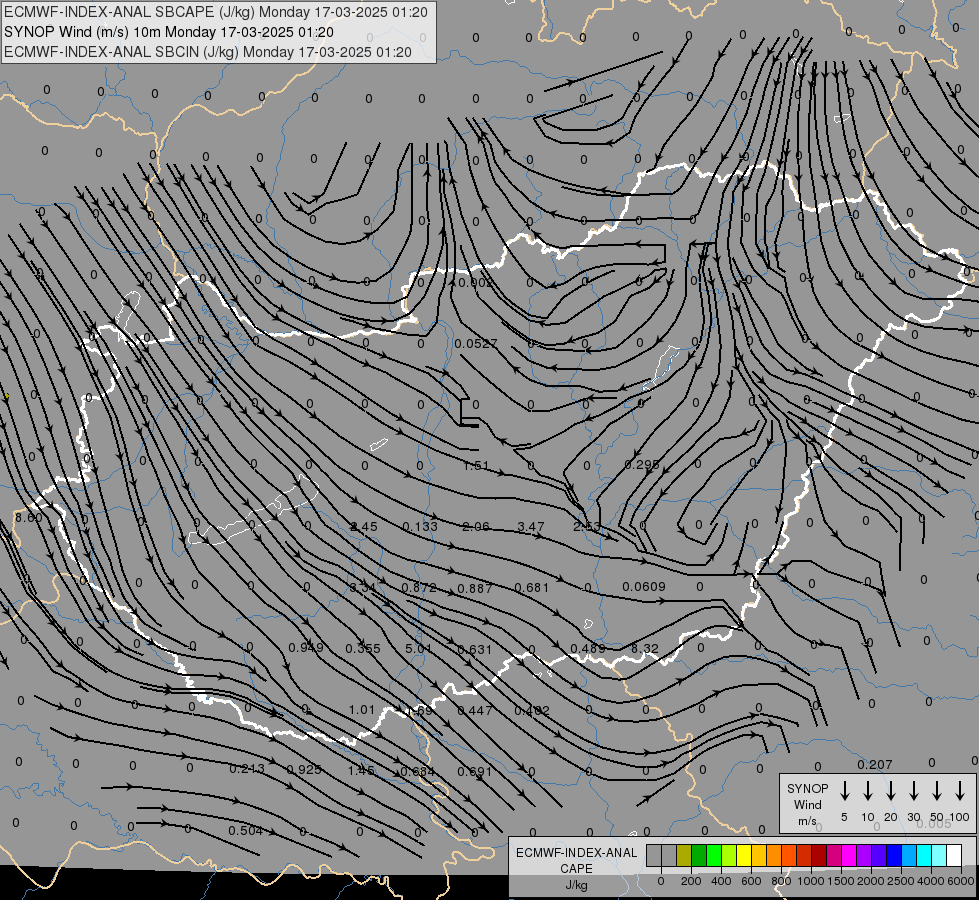The width and height of the screenshot is (979, 900).
Task: Select the 6000 tick on CAPE scale
Action: [x=960, y=881]
